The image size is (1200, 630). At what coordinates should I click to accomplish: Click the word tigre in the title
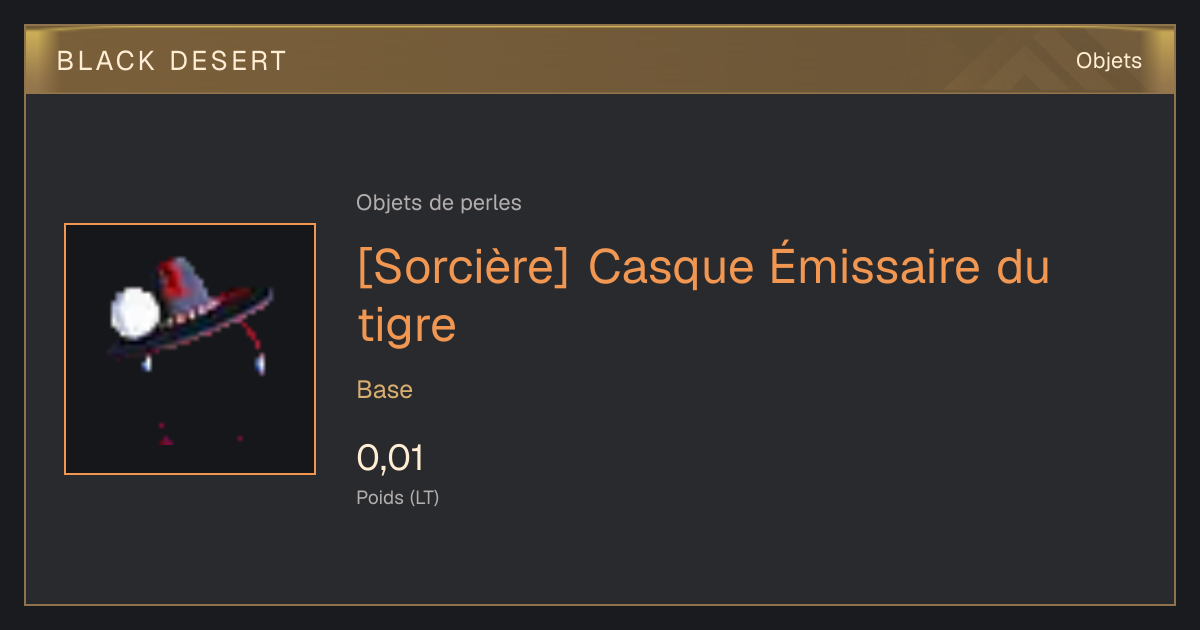point(407,325)
